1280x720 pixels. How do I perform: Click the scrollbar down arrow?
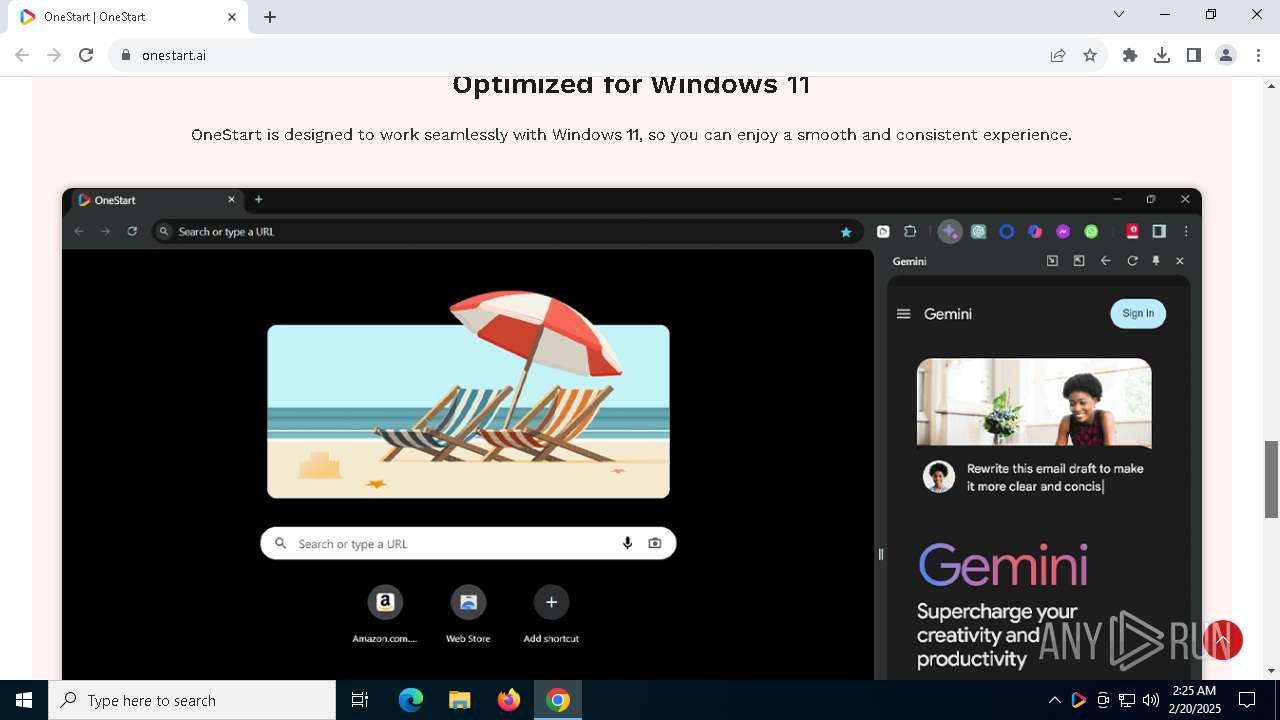(1271, 671)
